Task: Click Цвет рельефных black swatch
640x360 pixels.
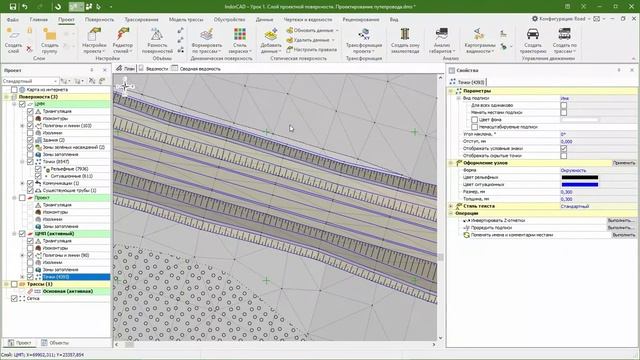Action: tap(580, 178)
